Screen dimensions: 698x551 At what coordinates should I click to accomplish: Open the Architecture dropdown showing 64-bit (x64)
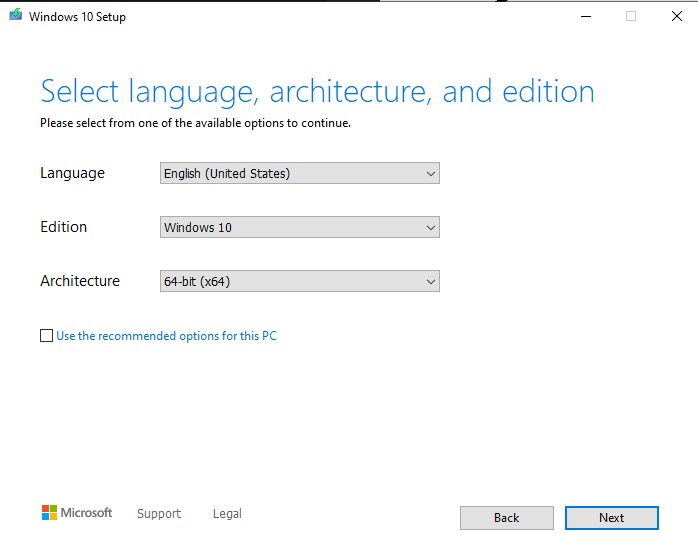(x=300, y=281)
